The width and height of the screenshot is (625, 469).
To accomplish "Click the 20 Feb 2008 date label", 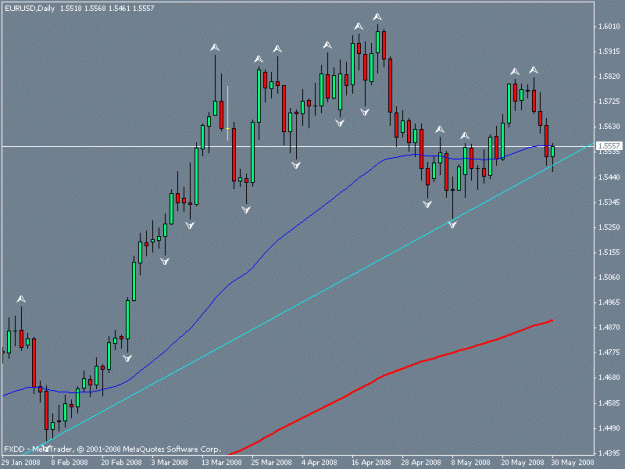I will 122,462.
